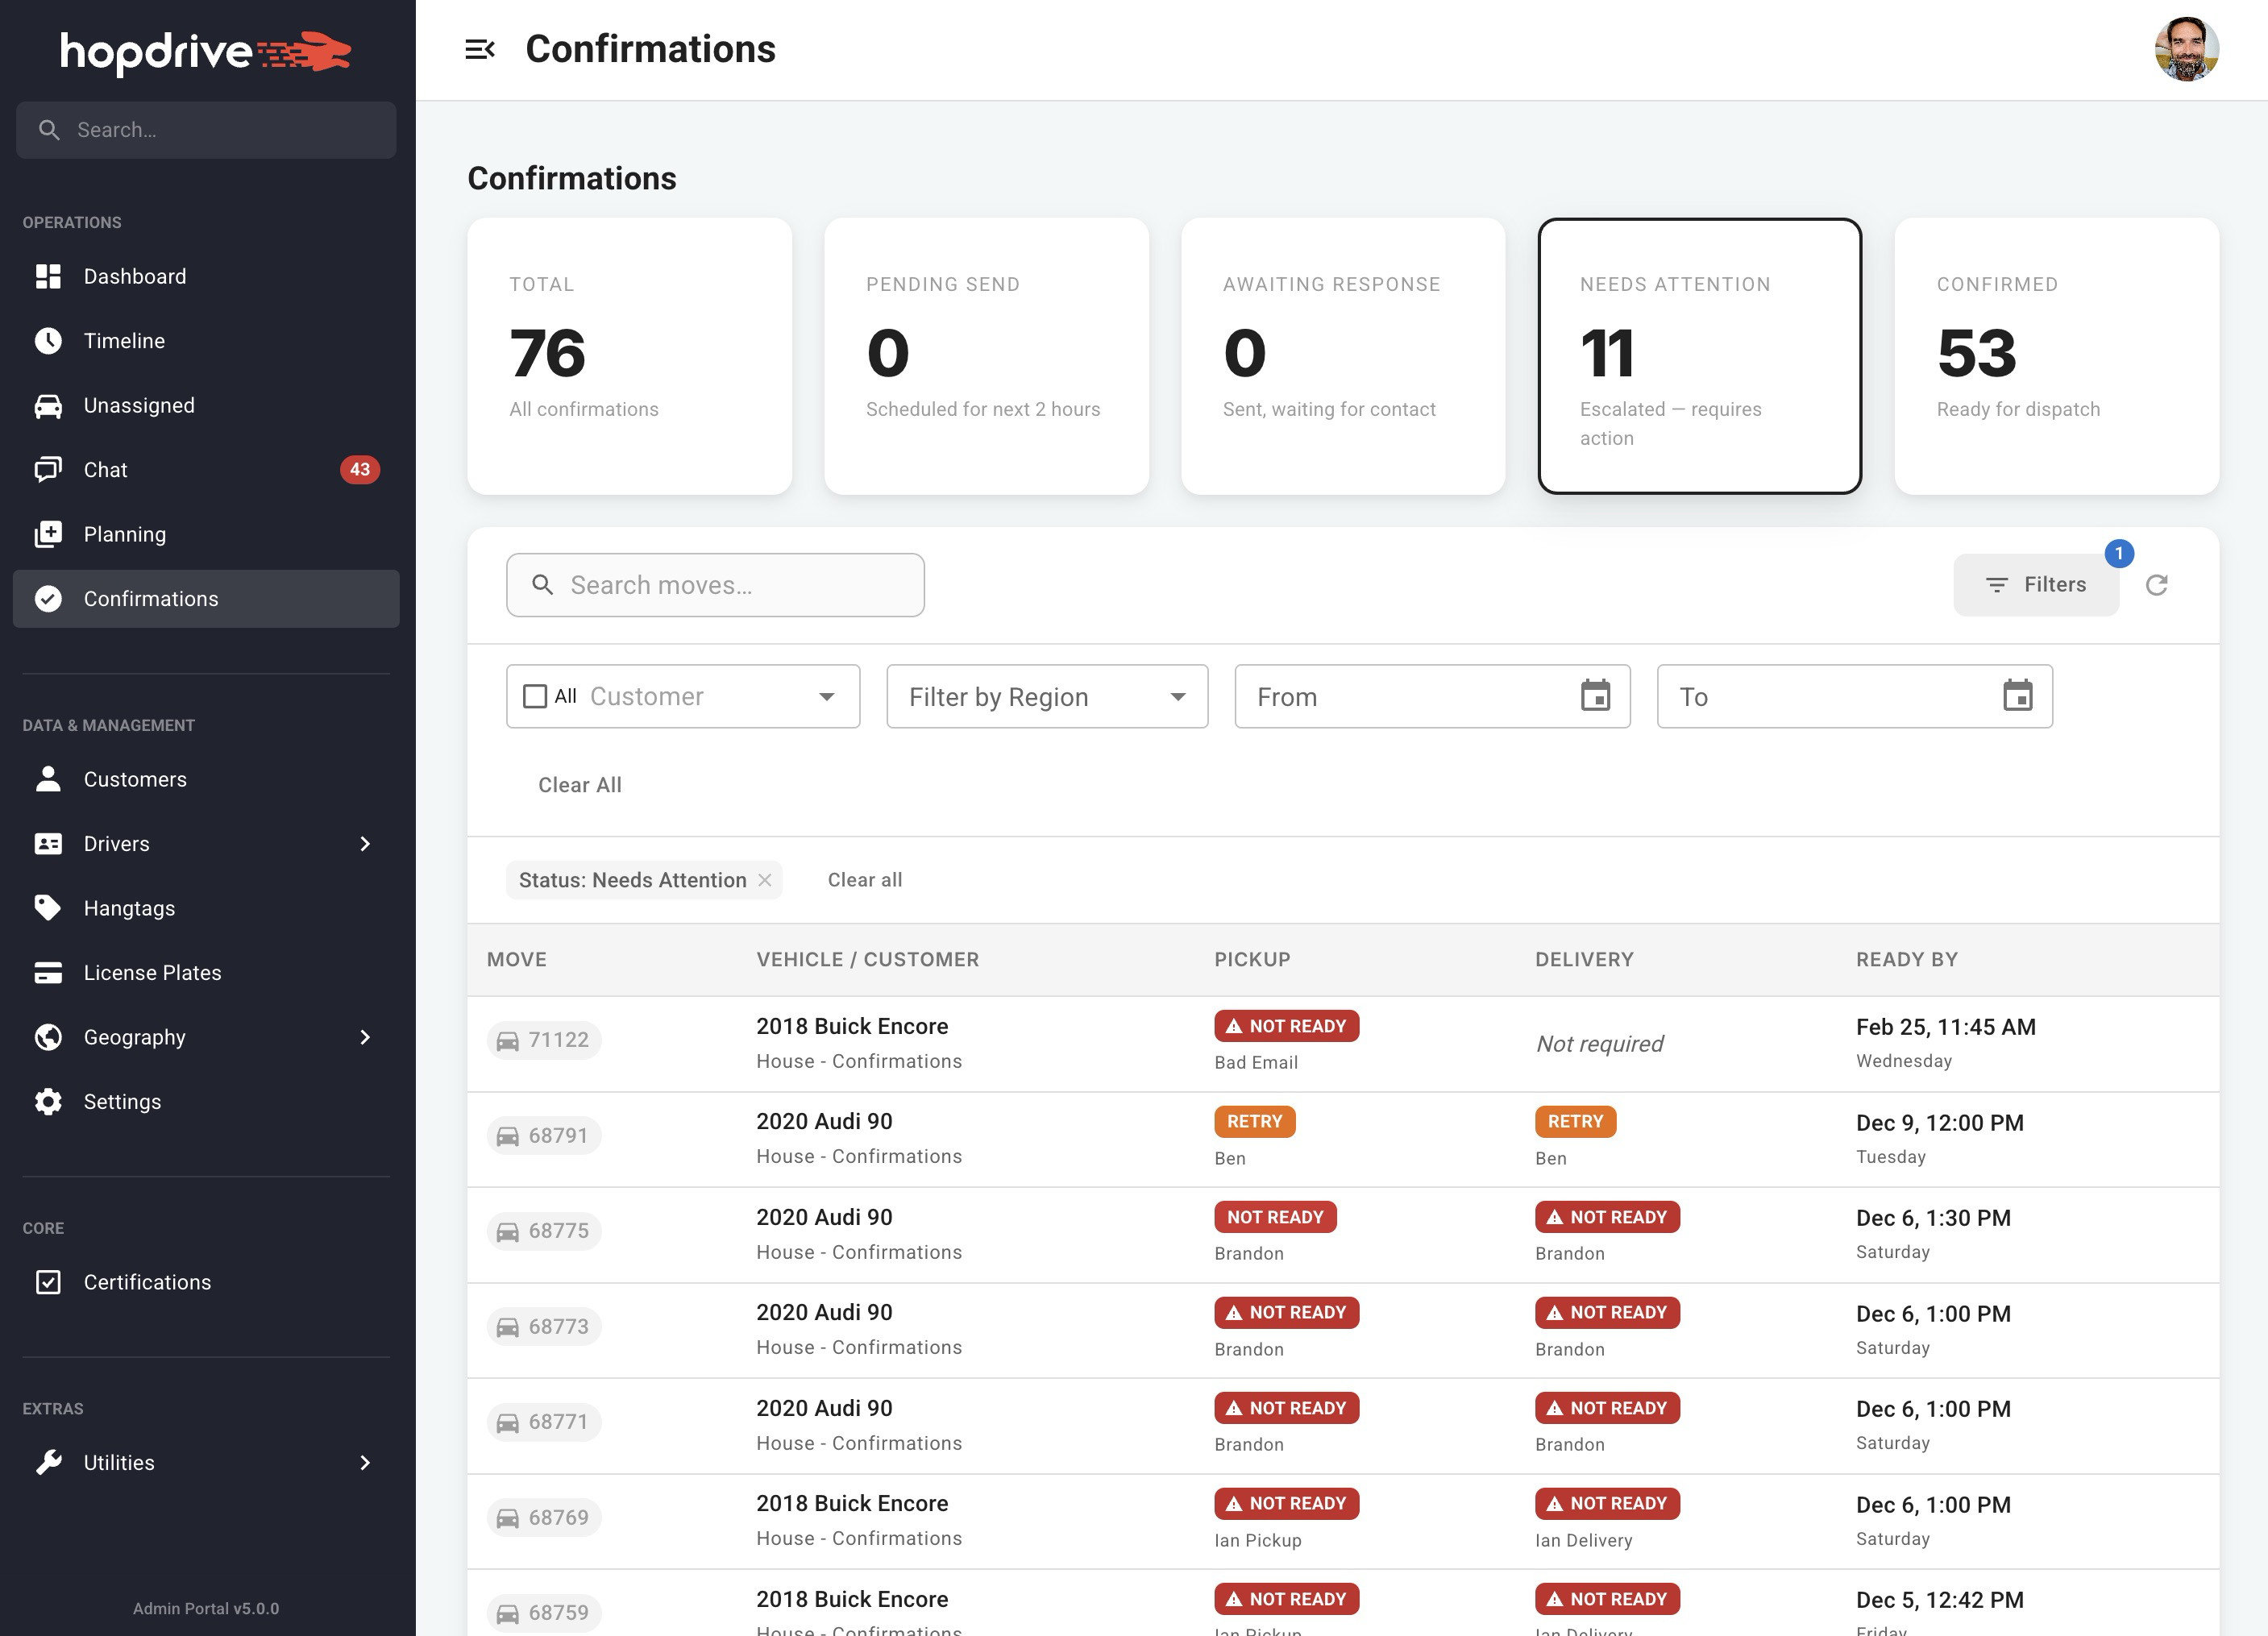This screenshot has height=1636, width=2268.
Task: Navigate to Timeline in sidebar
Action: pos(124,341)
